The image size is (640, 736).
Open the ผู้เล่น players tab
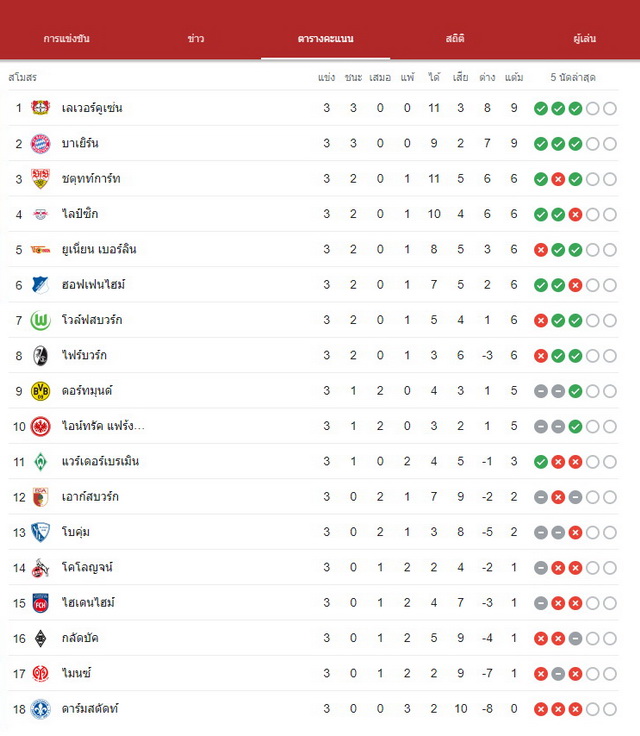pos(585,38)
